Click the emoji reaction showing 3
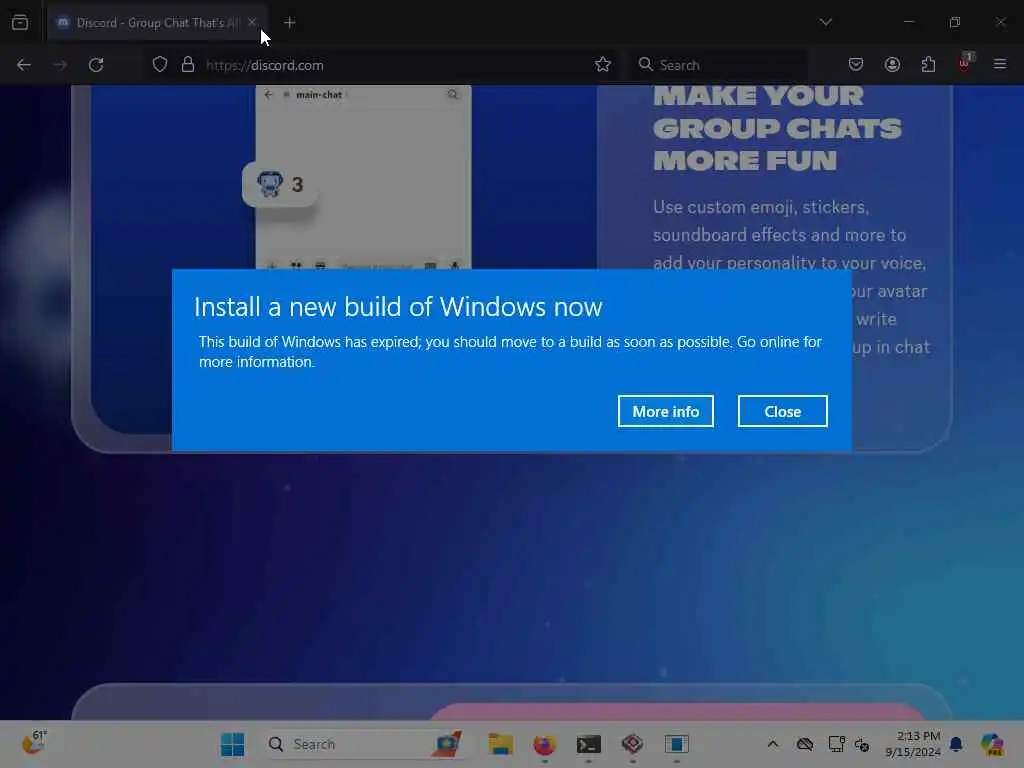Image resolution: width=1024 pixels, height=768 pixels. tap(280, 185)
